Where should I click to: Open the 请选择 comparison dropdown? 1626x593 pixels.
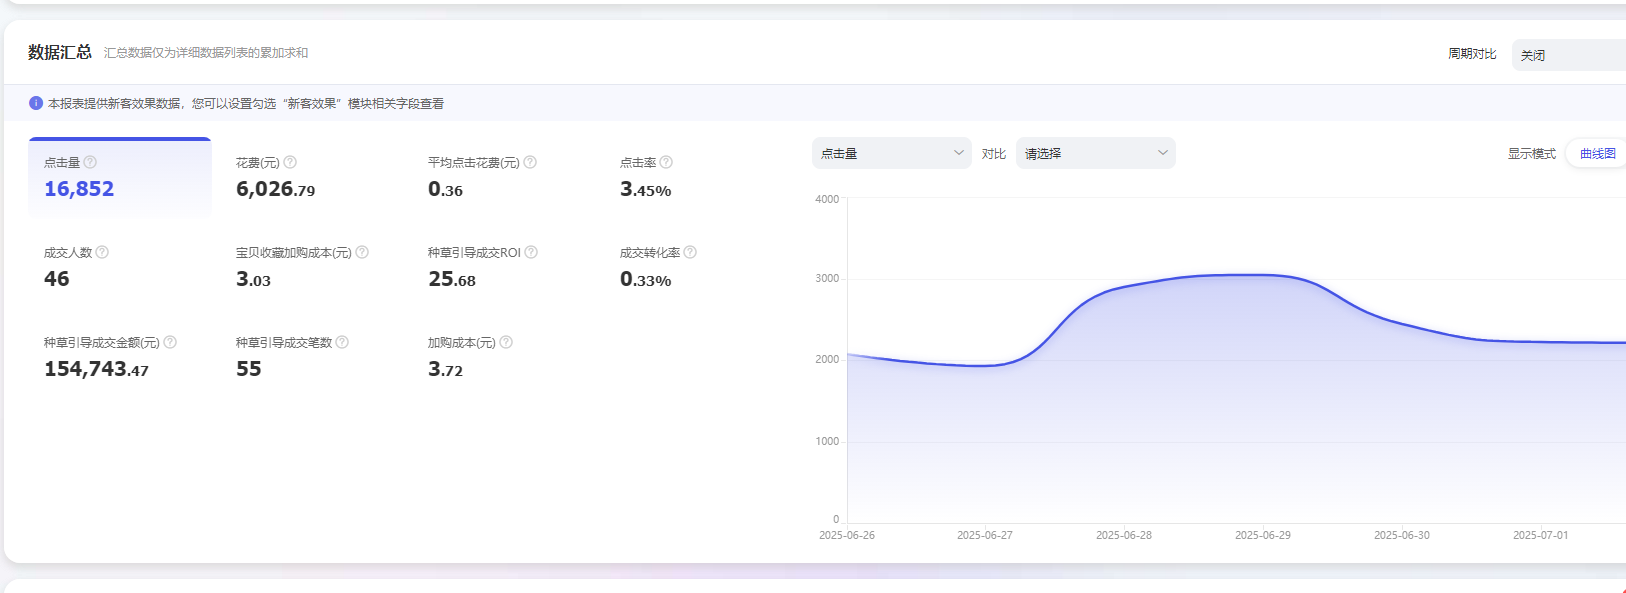pyautogui.click(x=1095, y=153)
